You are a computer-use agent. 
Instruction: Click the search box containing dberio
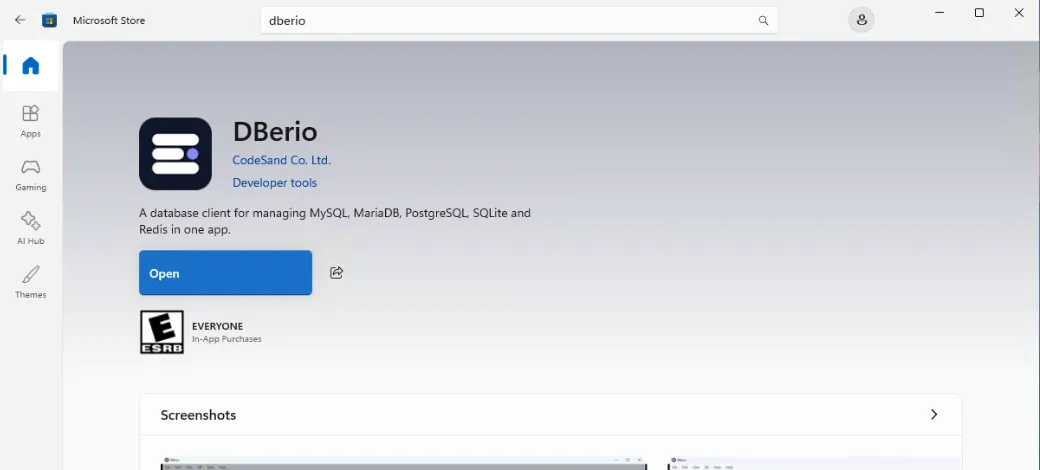[519, 21]
